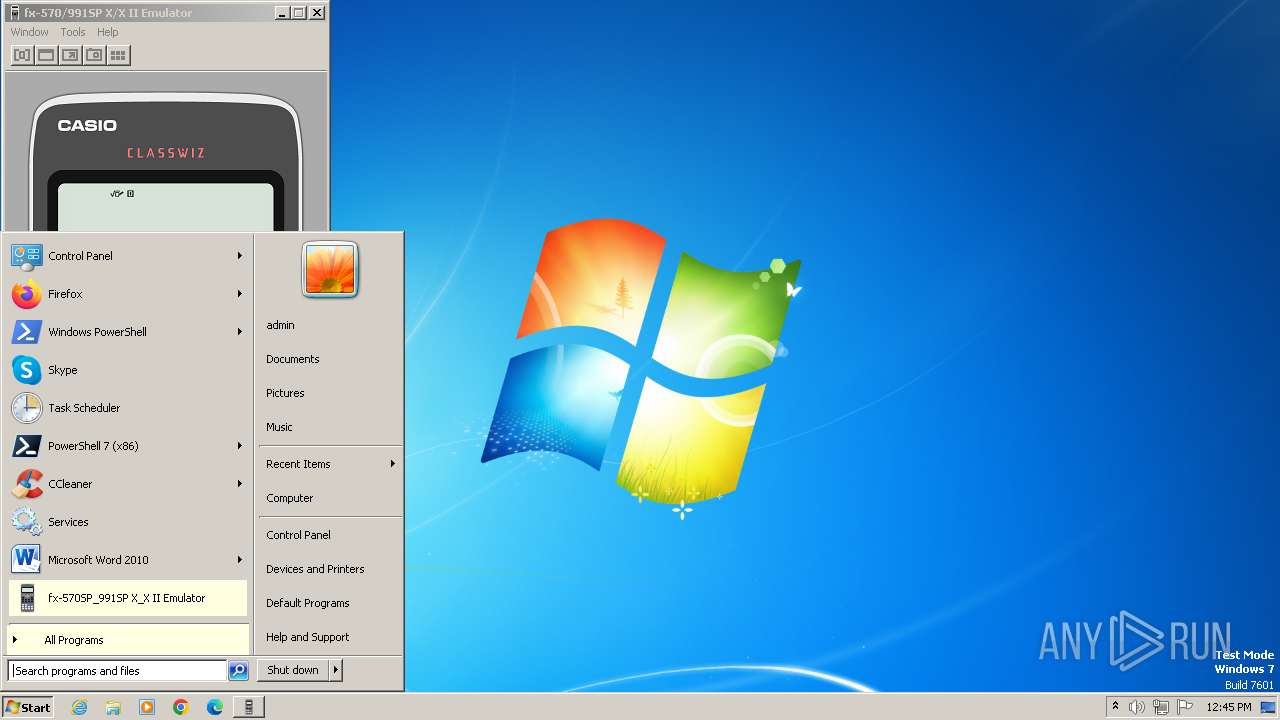
Task: Open Documents from Start menu
Action: 330,359
